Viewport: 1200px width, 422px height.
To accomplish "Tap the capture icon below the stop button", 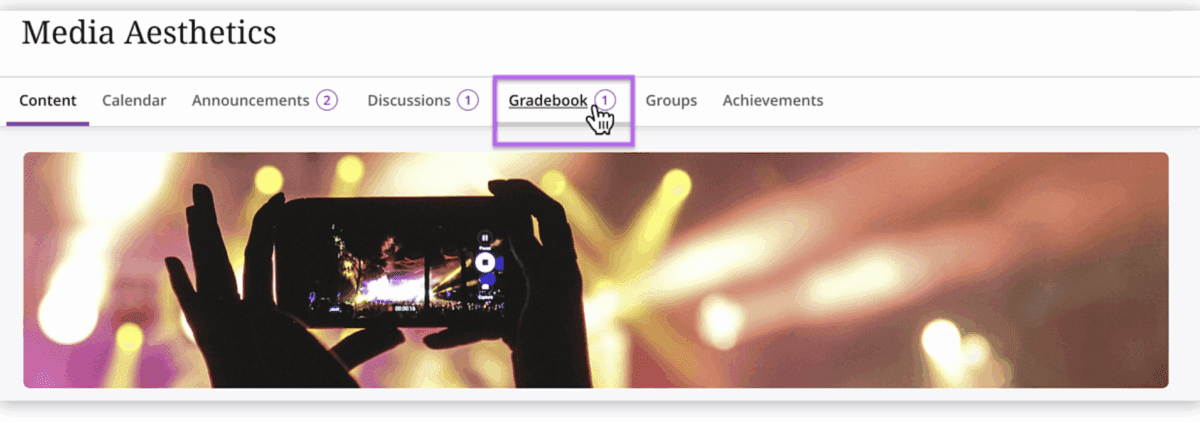I will [485, 287].
